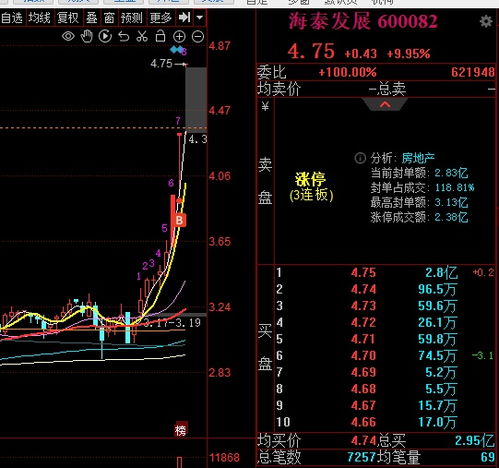Open the small dropdown arrow after 更多
499x468 pixels.
(200, 17)
